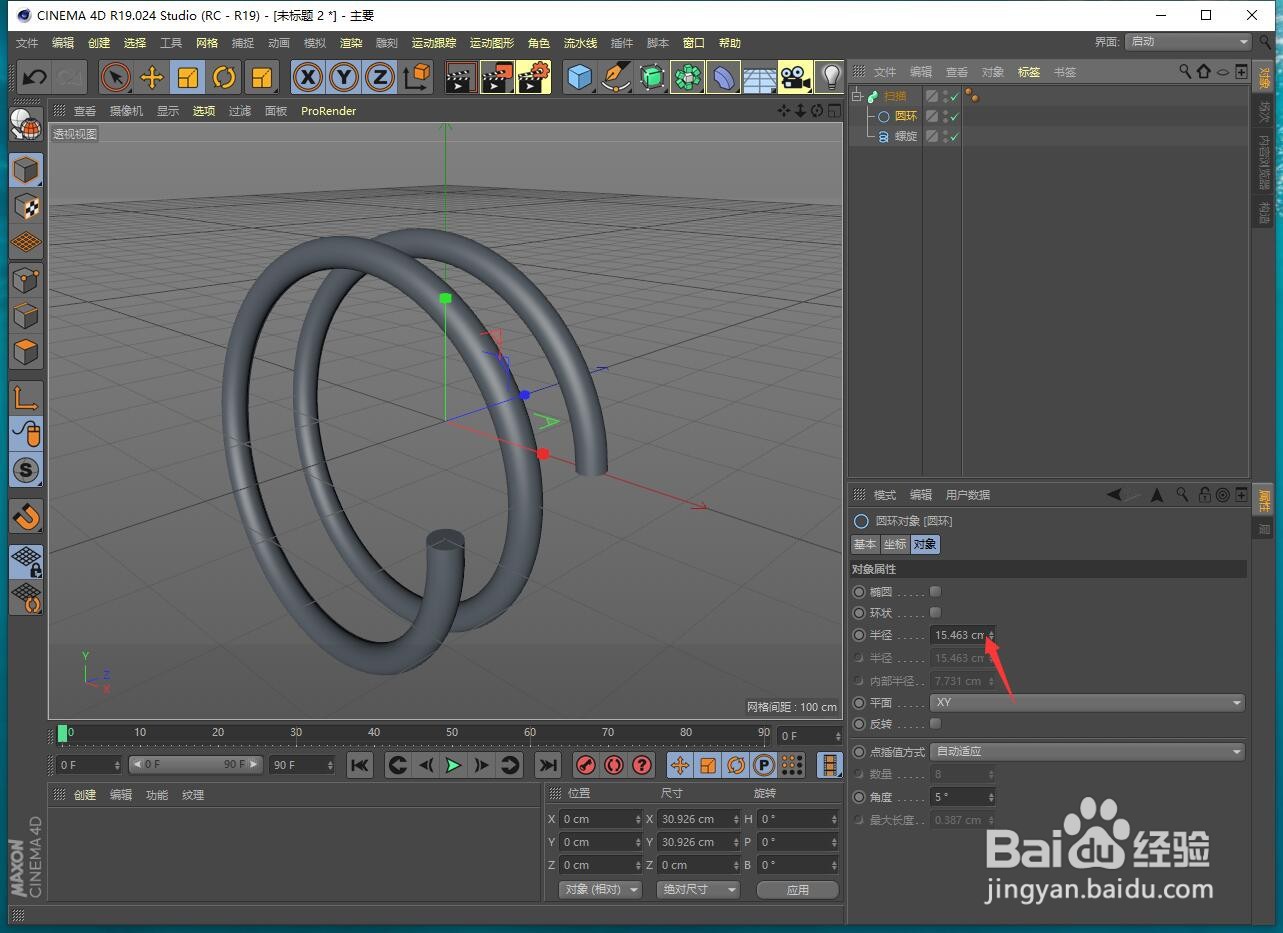Switch to Edges mode
Image resolution: width=1283 pixels, height=933 pixels.
pyautogui.click(x=26, y=316)
